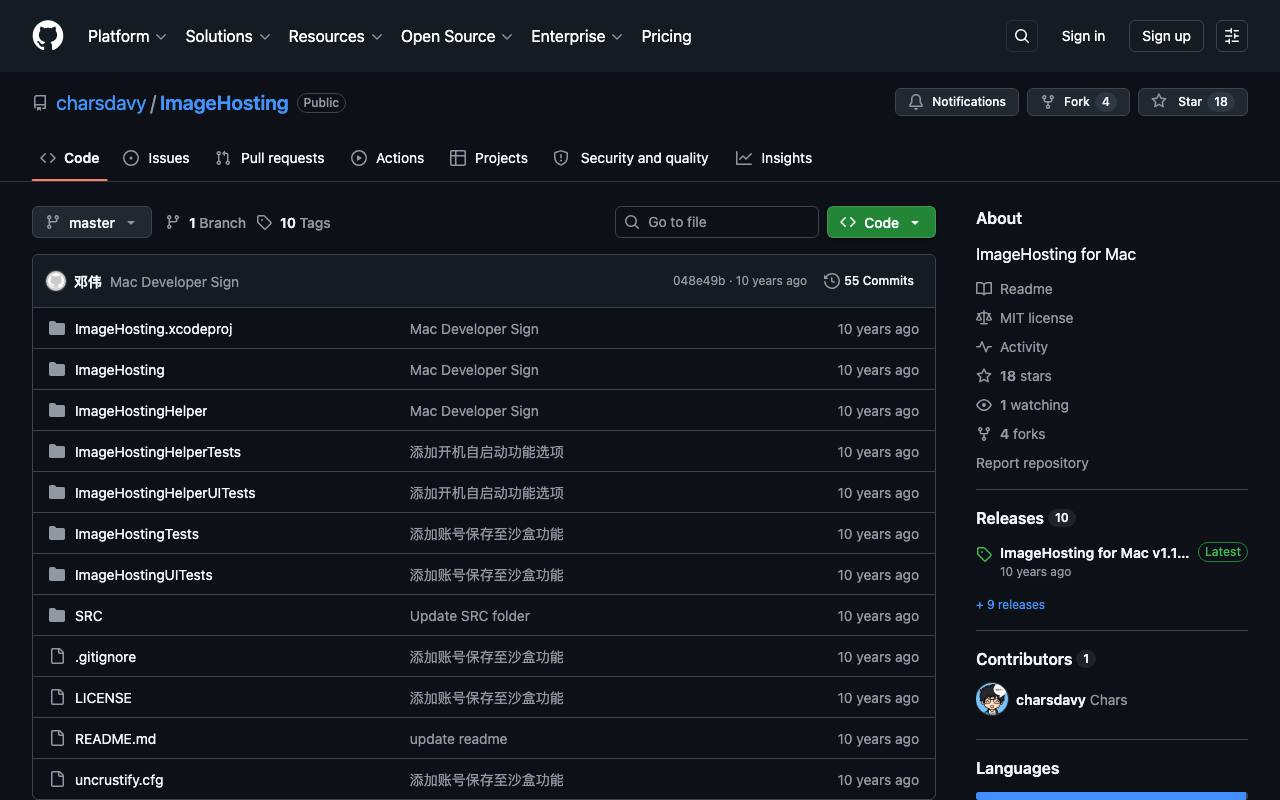
Task: Click the folder icon beside ImageHostingTests
Action: [57, 534]
